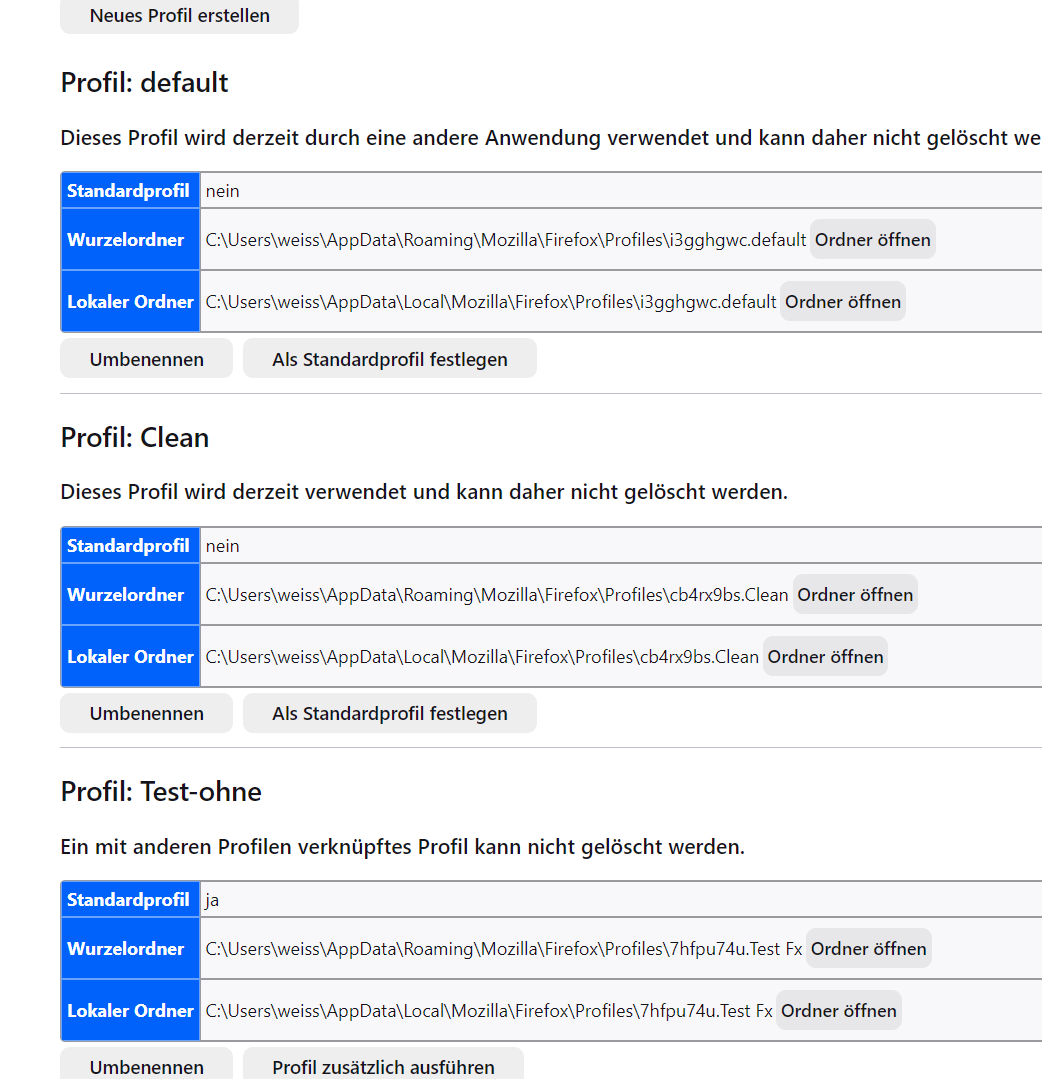Select the Profil: Clean heading
Viewport: 1042px width, 1079px height.
point(135,438)
